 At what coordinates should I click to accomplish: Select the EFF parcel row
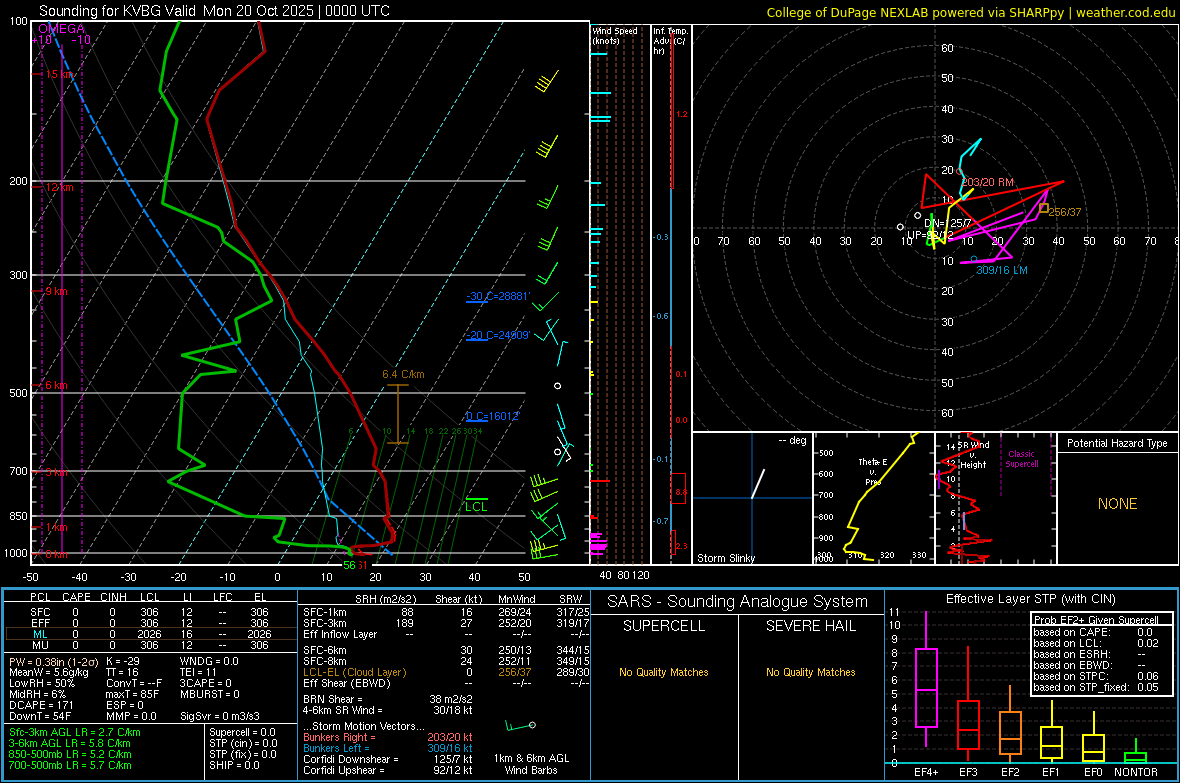click(x=150, y=623)
